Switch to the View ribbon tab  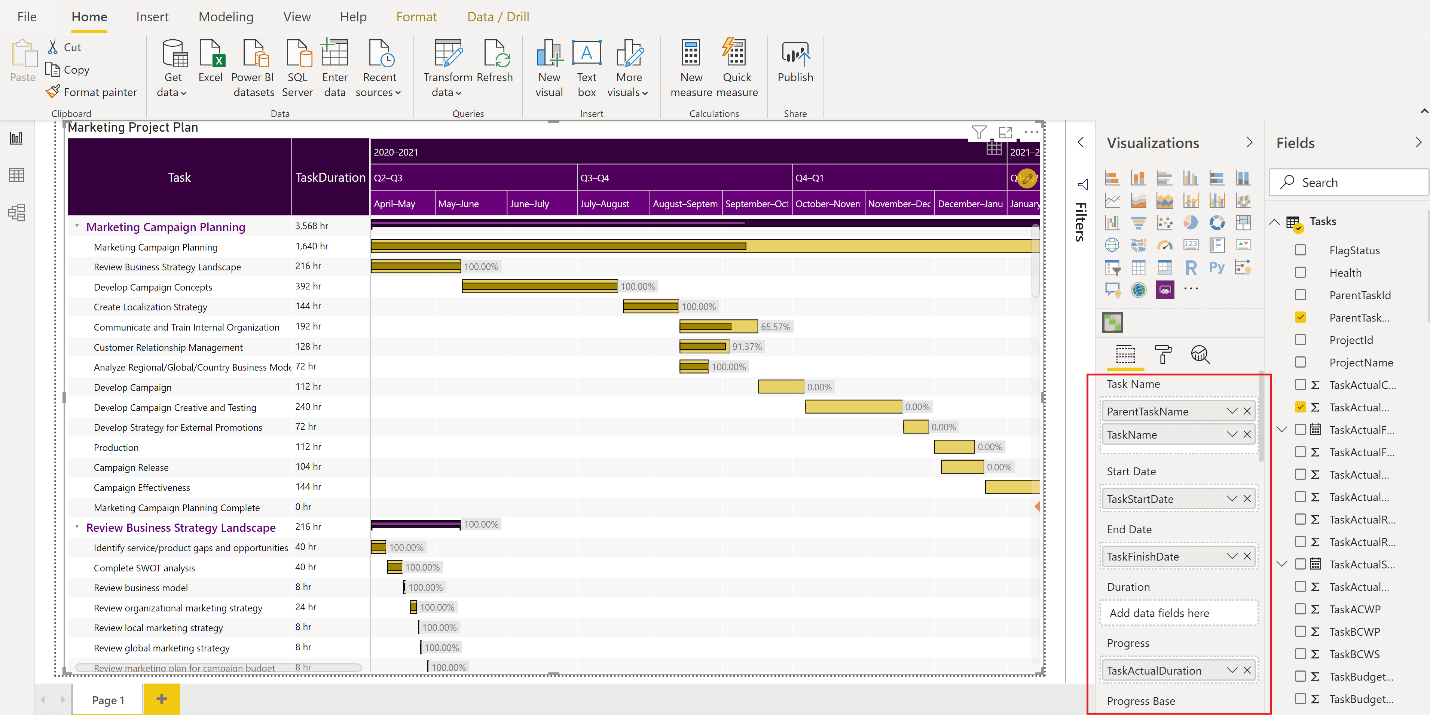pos(297,17)
